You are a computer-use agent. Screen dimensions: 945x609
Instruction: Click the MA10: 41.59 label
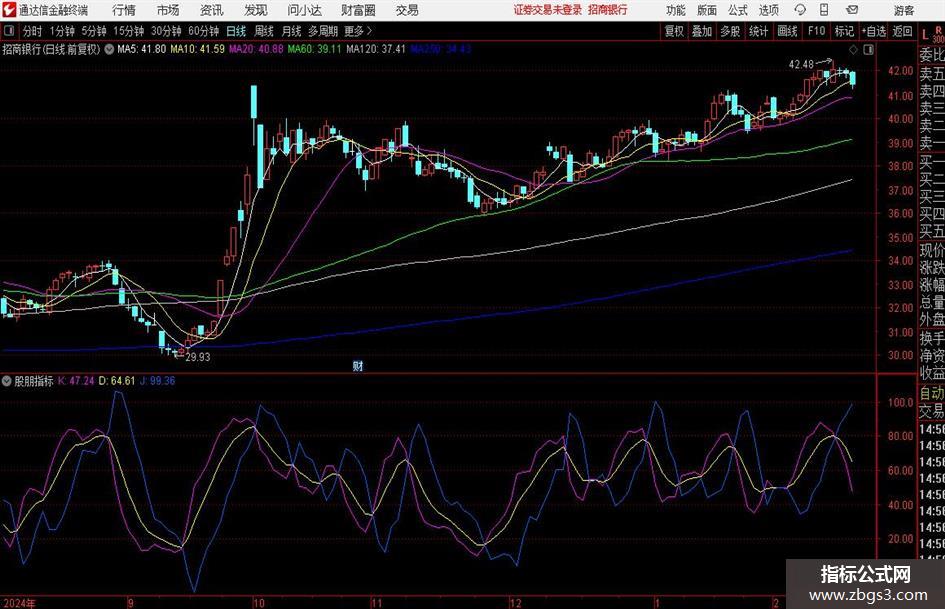click(197, 49)
